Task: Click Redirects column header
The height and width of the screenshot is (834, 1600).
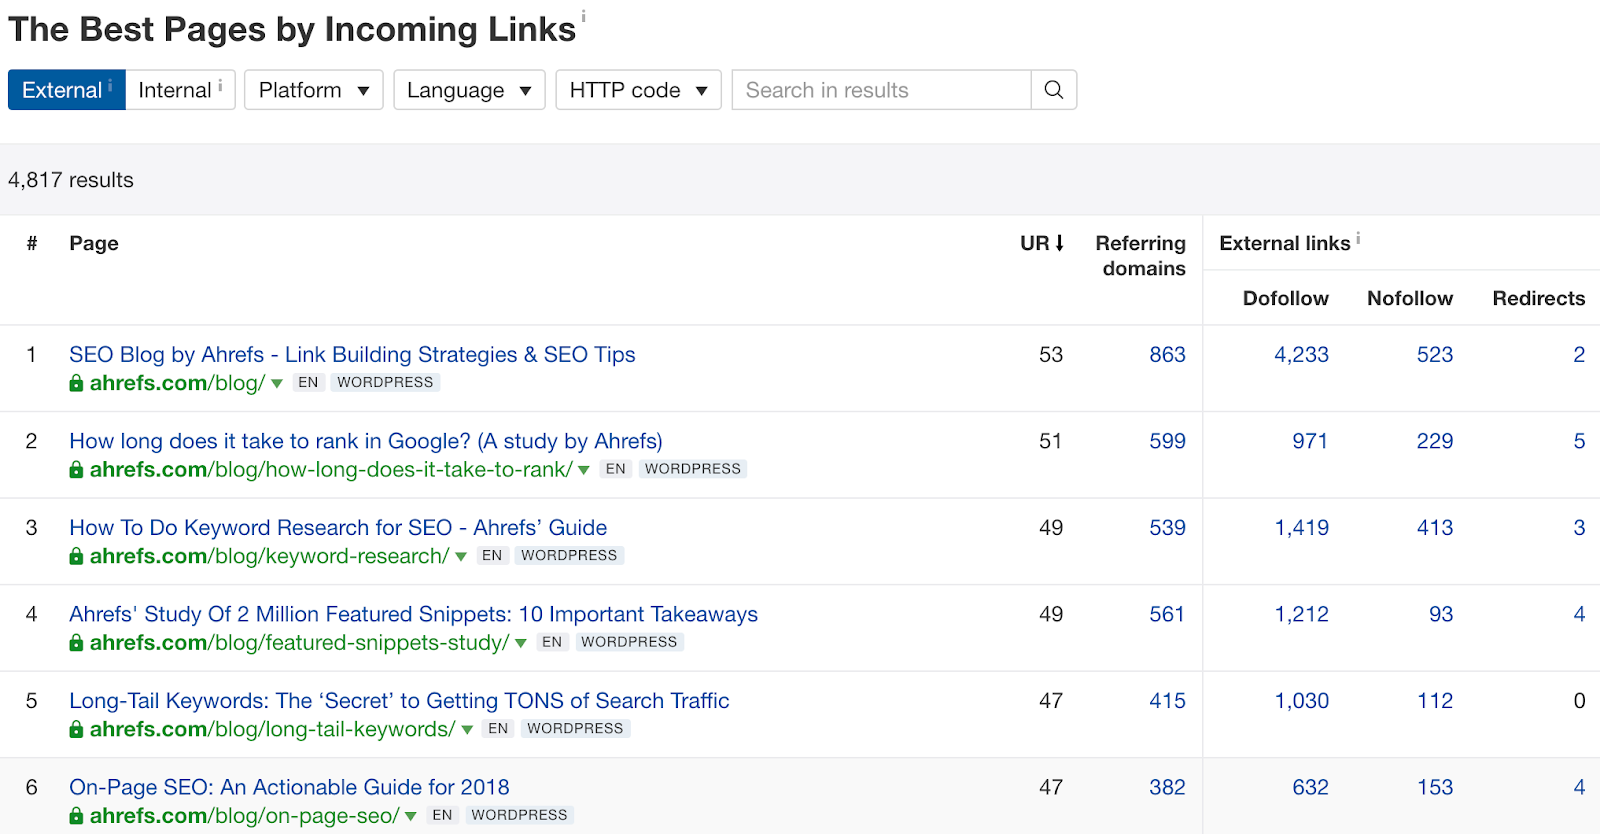Action: coord(1538,298)
